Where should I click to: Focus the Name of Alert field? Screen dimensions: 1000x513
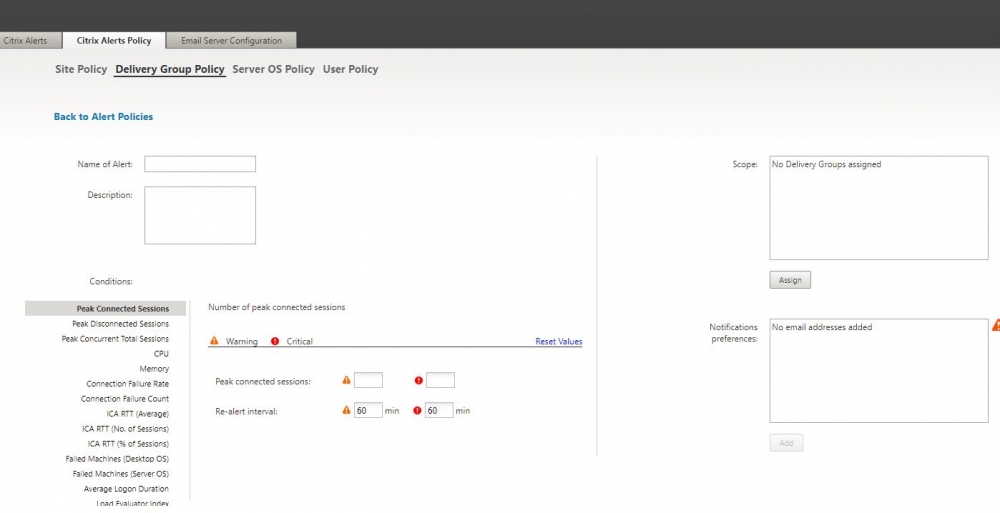click(x=200, y=164)
